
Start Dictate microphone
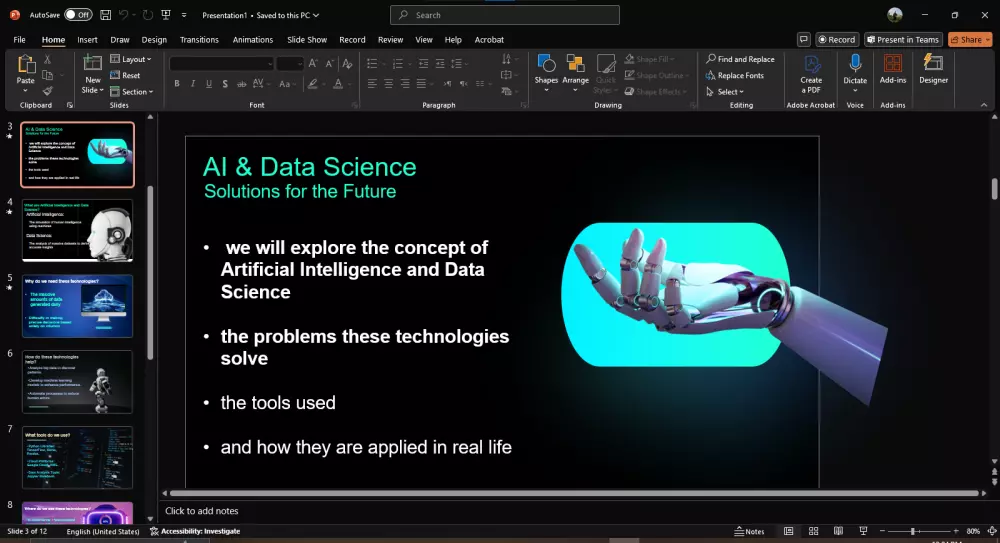855,73
